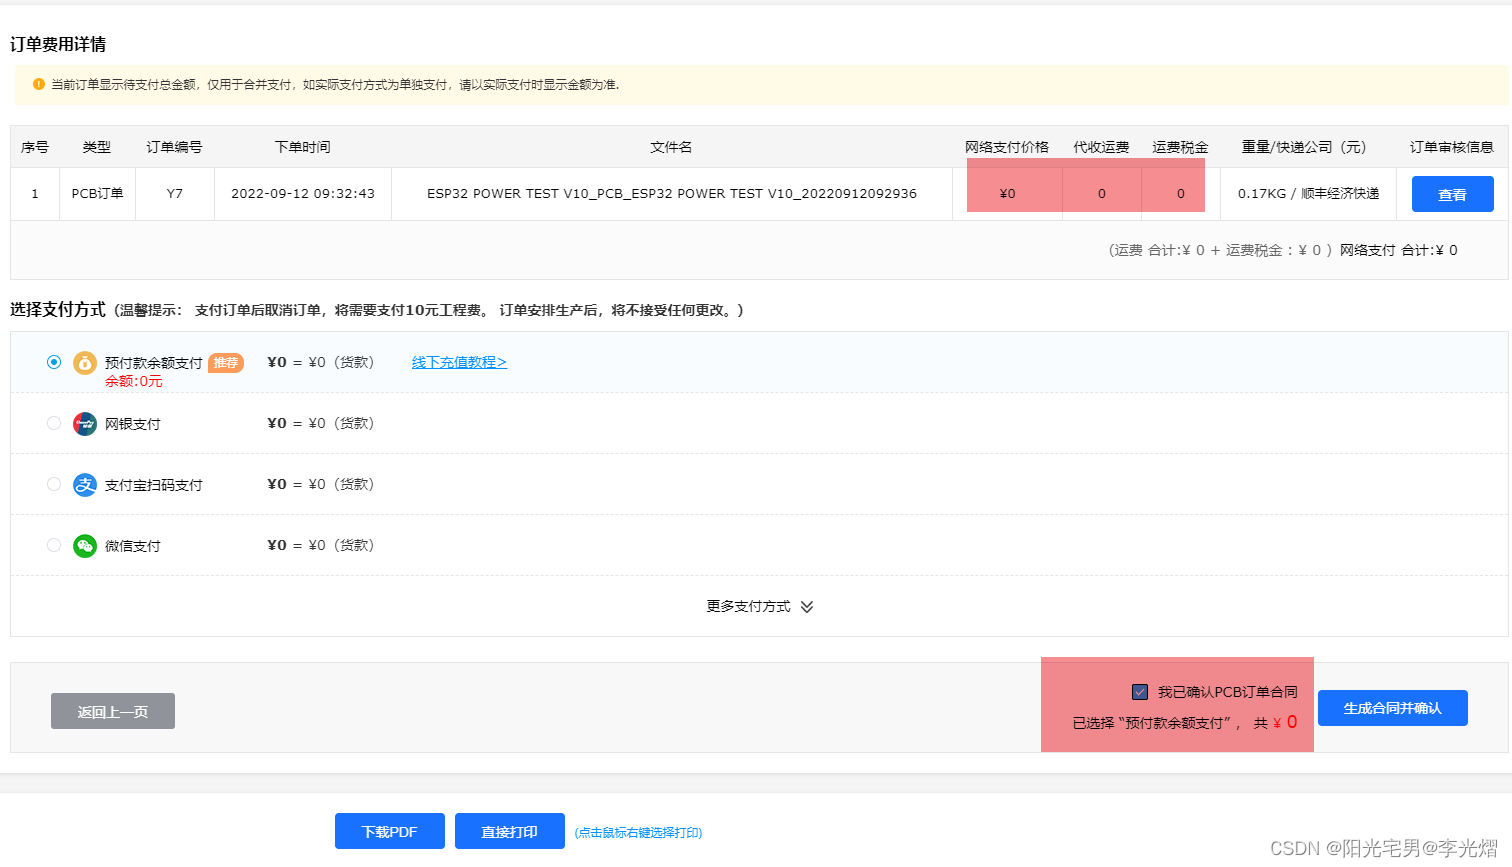Click the 文件名 column header

[671, 147]
